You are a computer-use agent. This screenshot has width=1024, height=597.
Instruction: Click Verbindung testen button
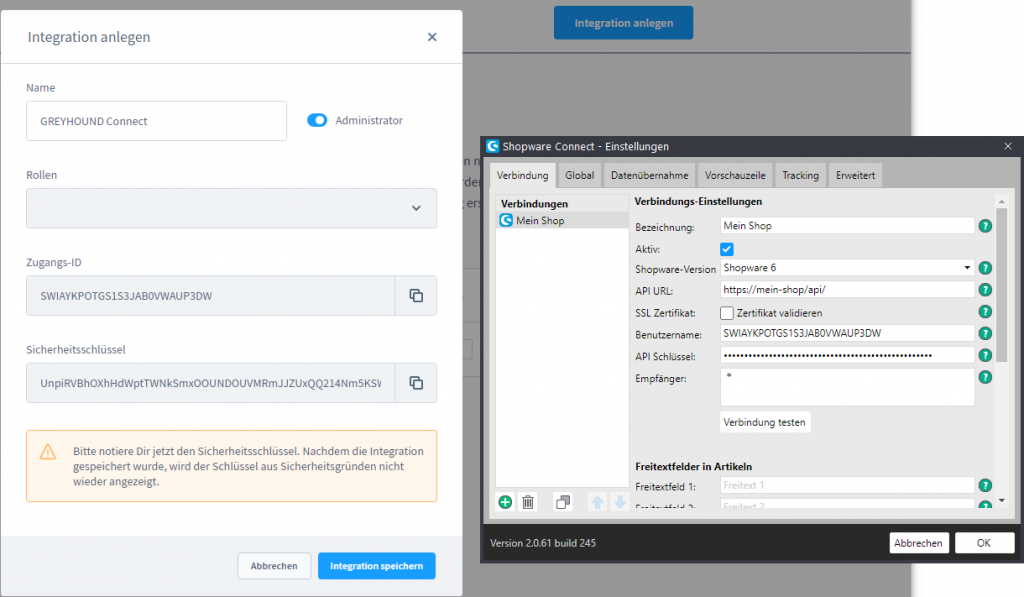tap(765, 422)
